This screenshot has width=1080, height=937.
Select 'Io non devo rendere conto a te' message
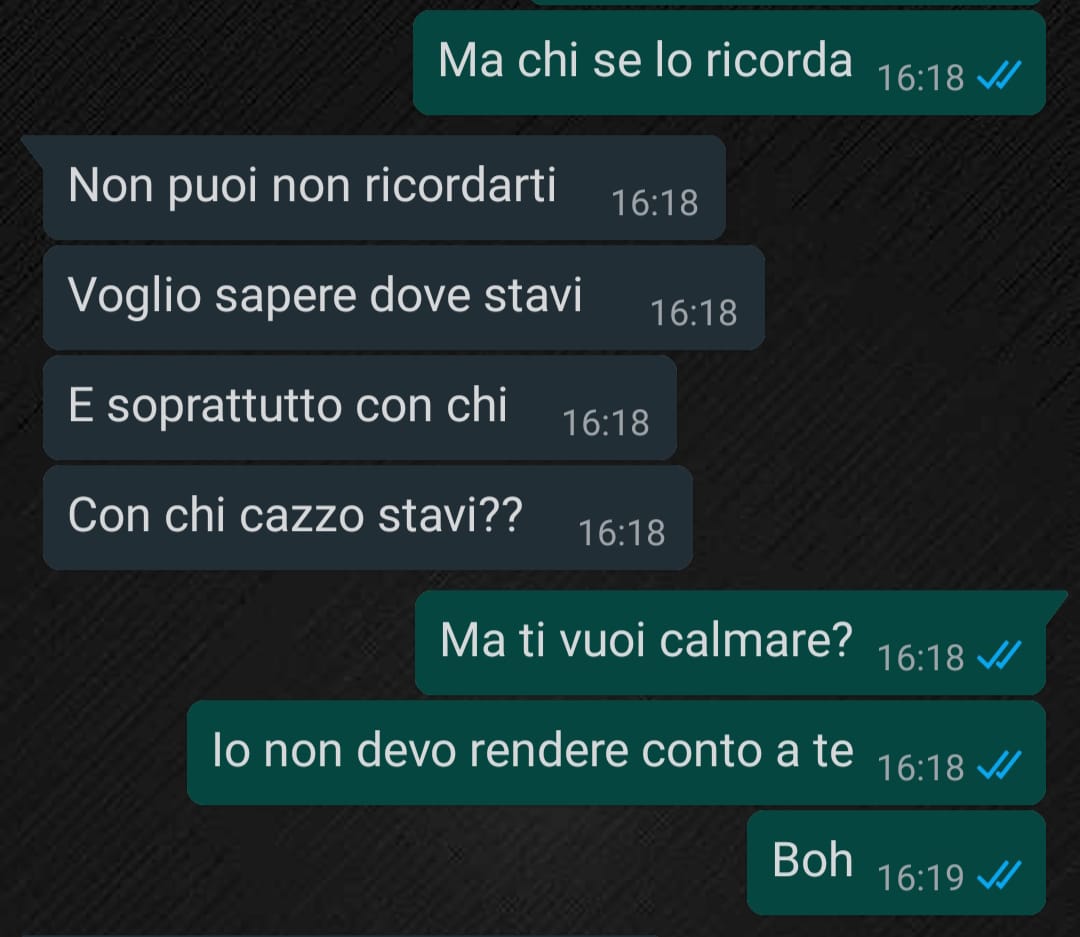pos(616,752)
